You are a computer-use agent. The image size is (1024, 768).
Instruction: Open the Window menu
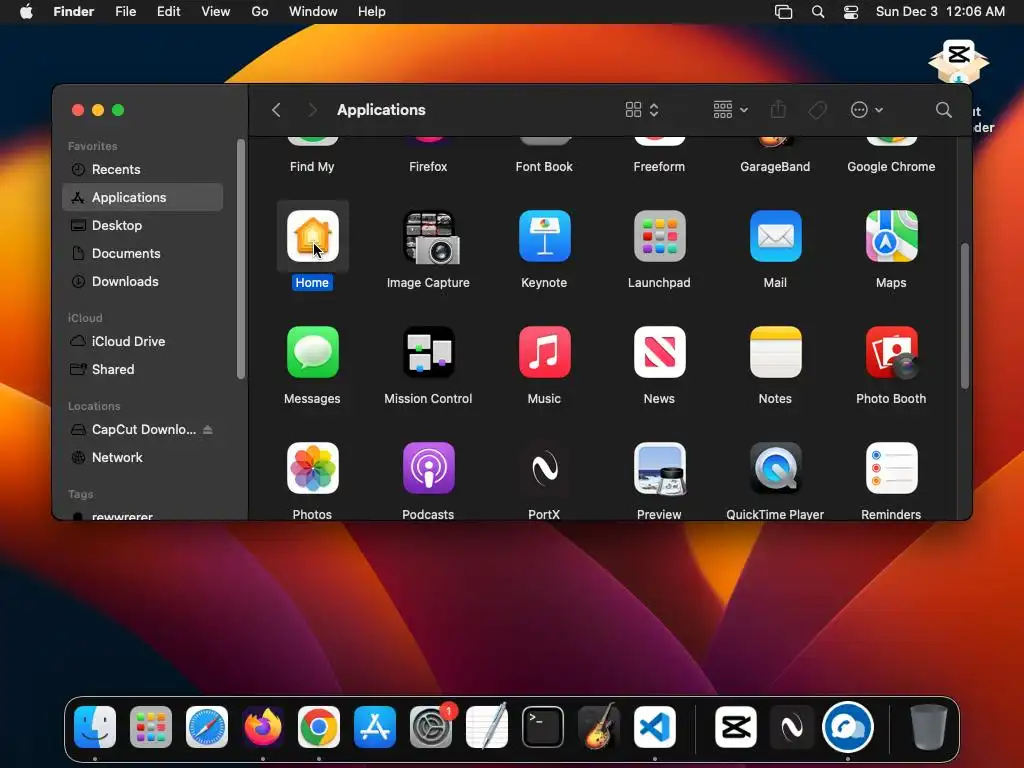[313, 12]
